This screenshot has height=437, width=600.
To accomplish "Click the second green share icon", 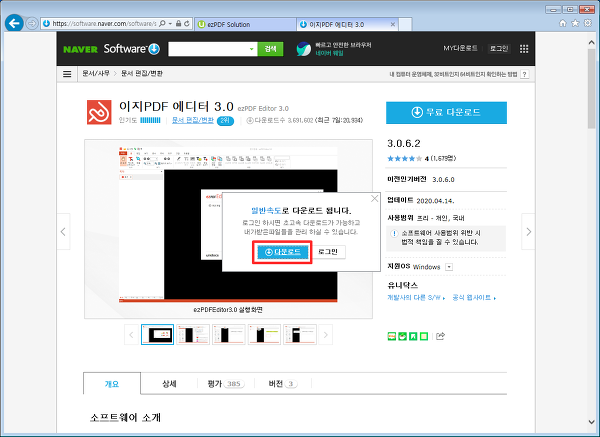I will (x=402, y=336).
